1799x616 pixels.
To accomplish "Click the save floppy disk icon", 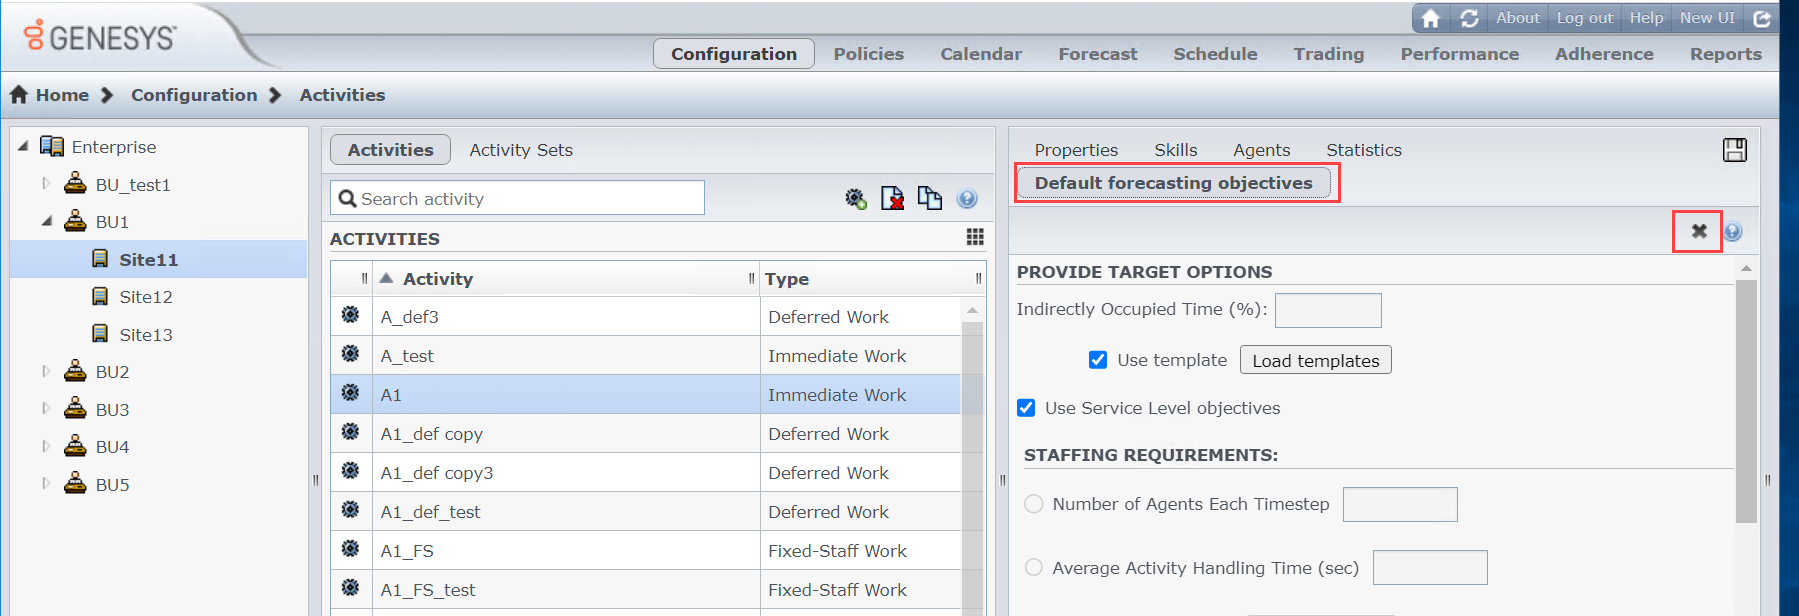I will click(x=1735, y=150).
